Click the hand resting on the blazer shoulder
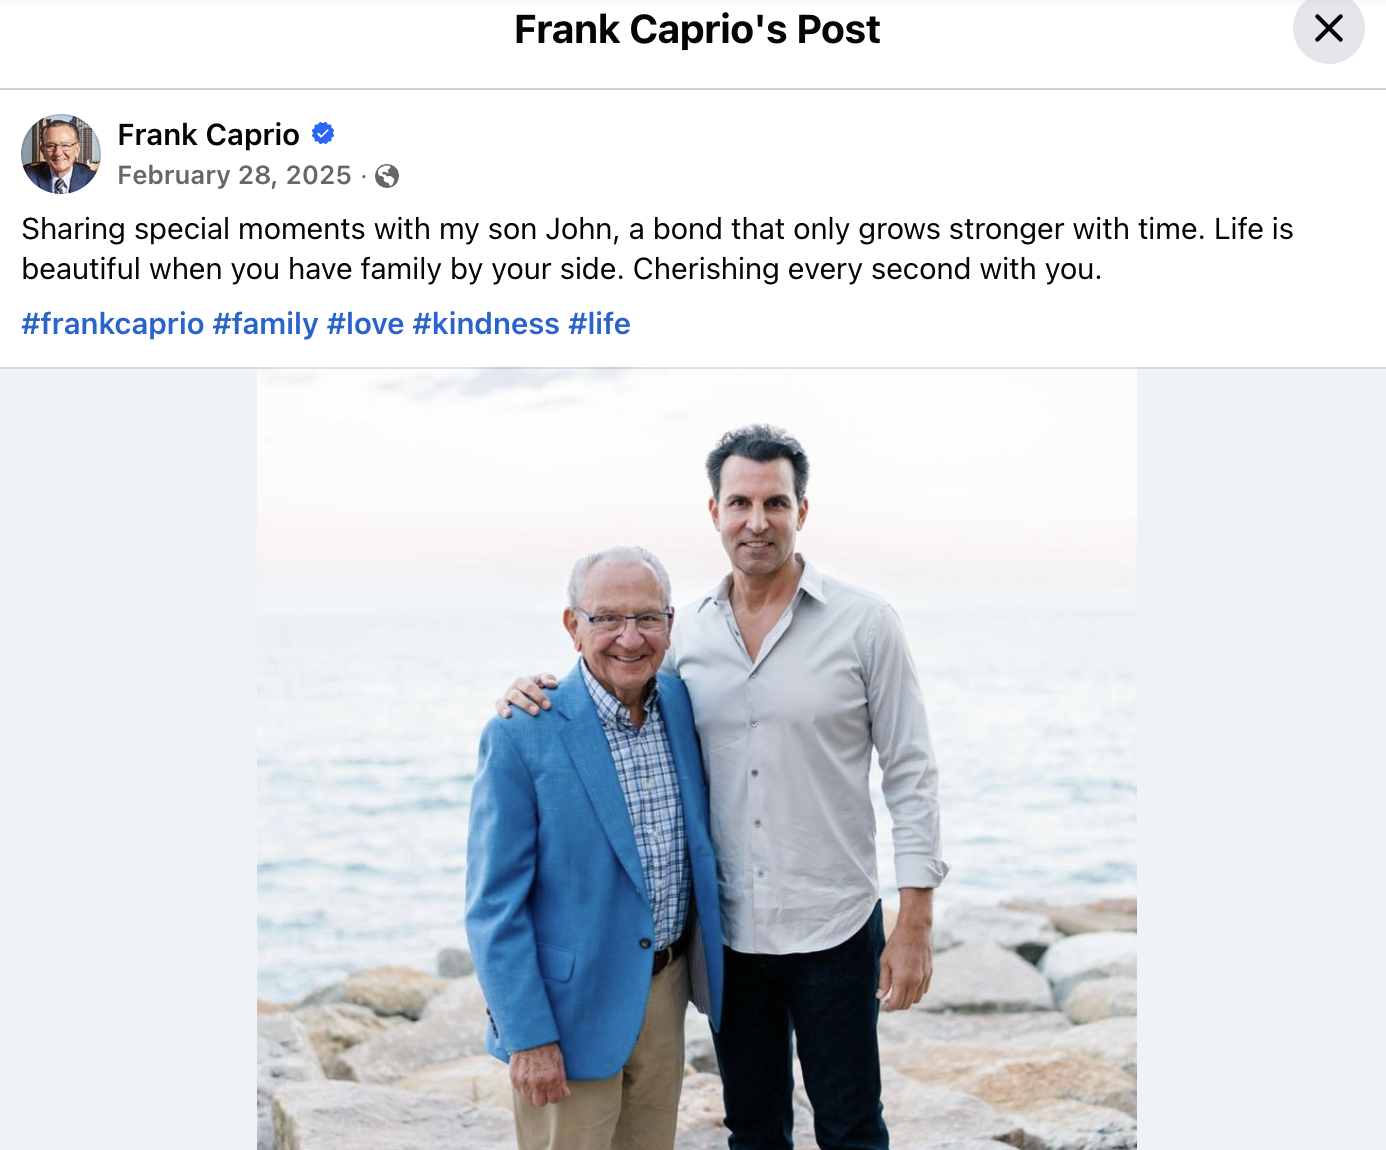Image resolution: width=1386 pixels, height=1150 pixels. [x=527, y=692]
